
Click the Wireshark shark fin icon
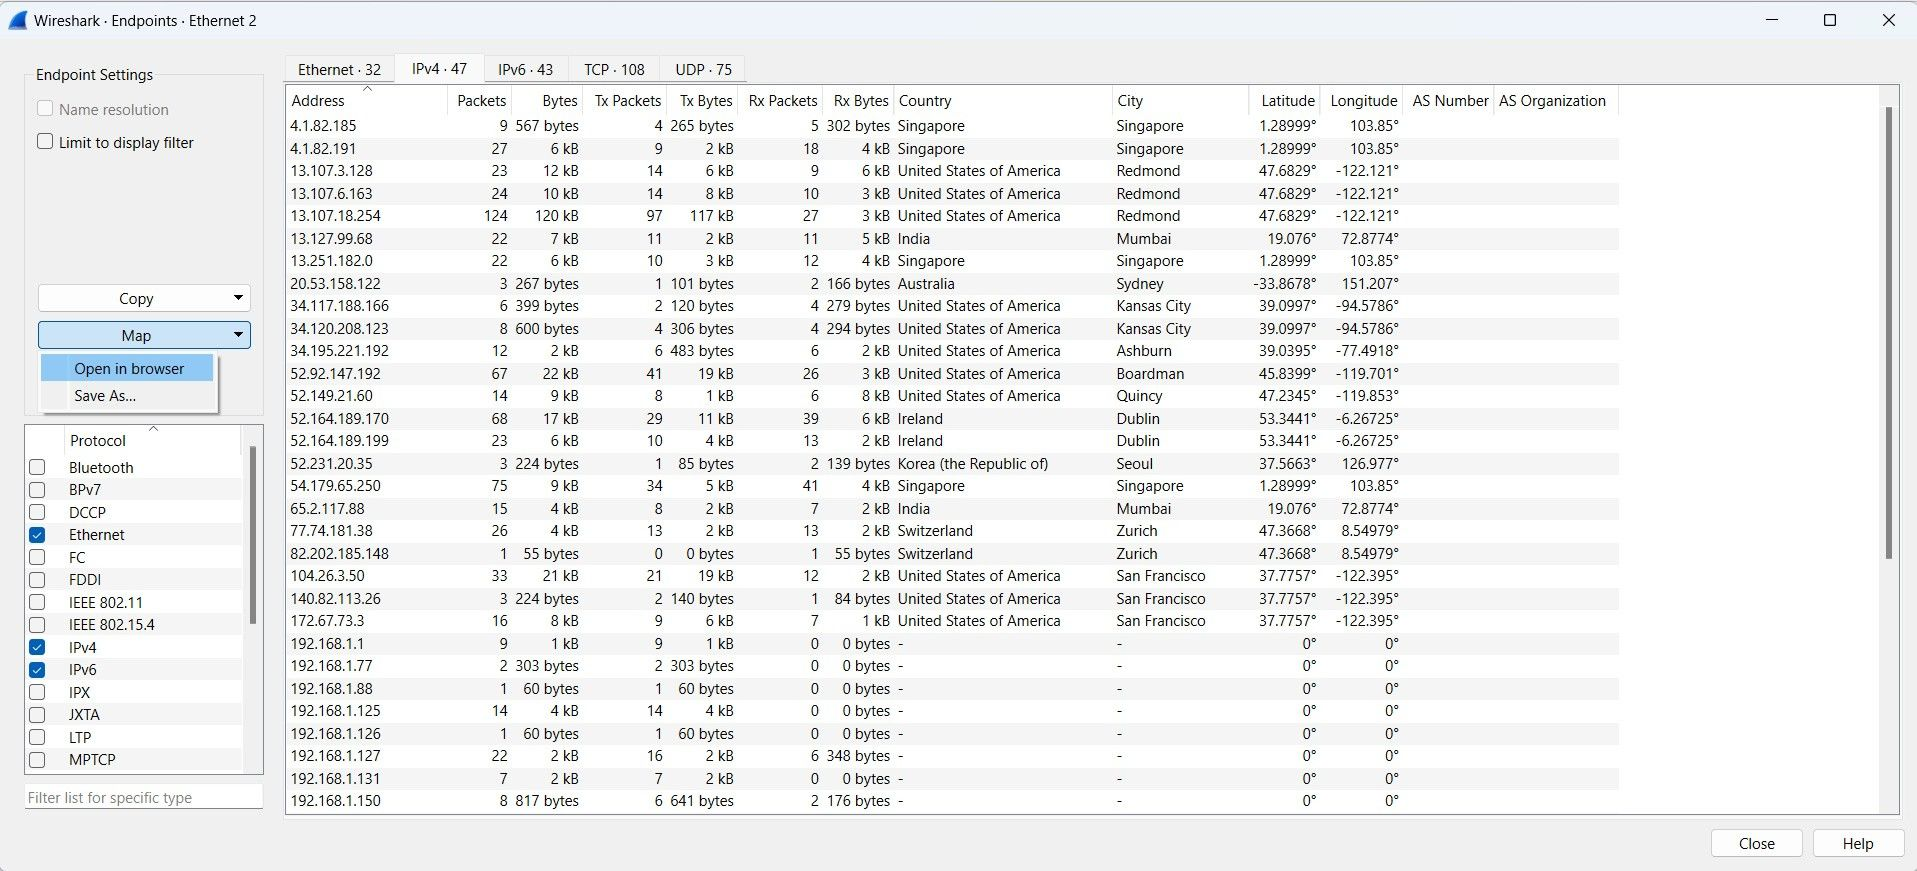pos(17,20)
